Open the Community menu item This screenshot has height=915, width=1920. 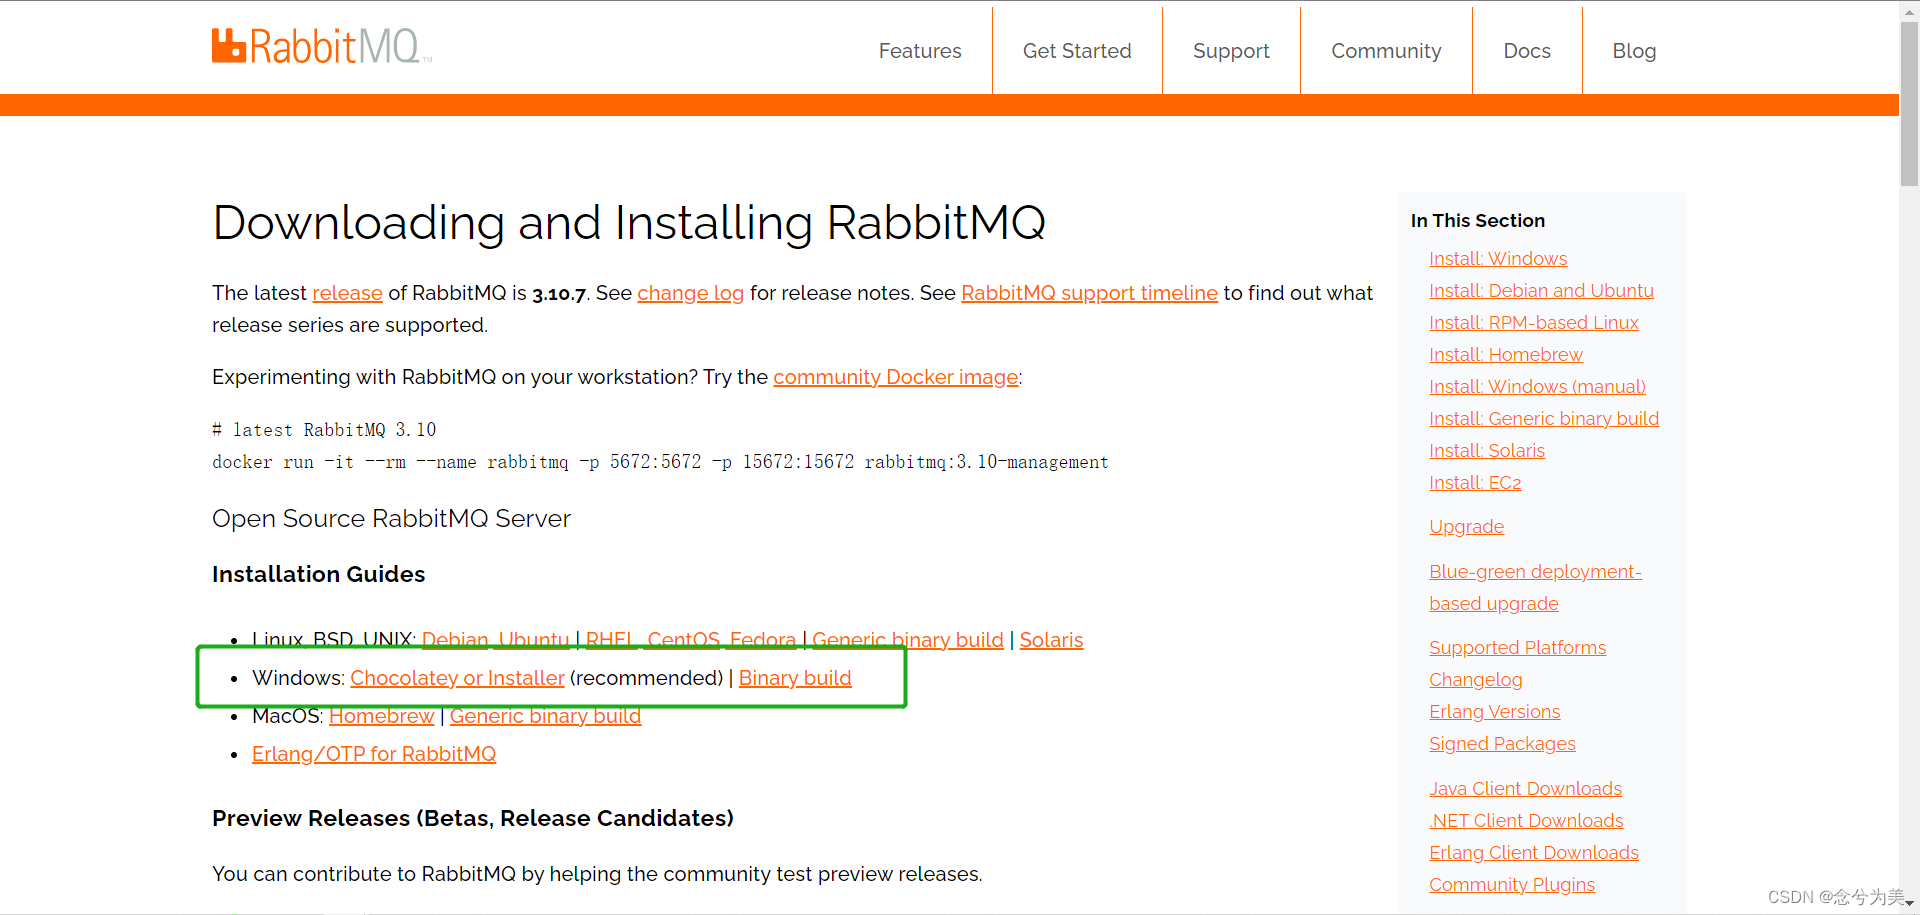point(1386,51)
